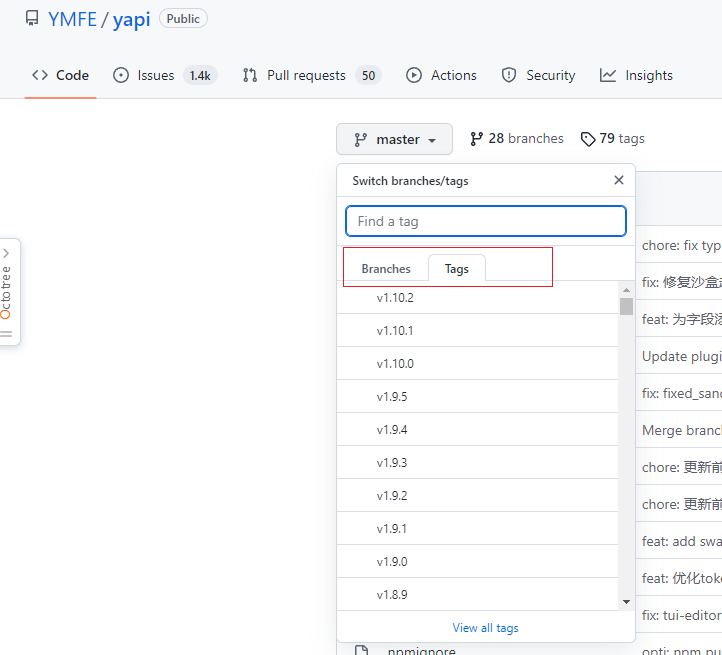Screen dimensions: 722x655
Task: Expand the master branch dropdown
Action: [x=394, y=140]
